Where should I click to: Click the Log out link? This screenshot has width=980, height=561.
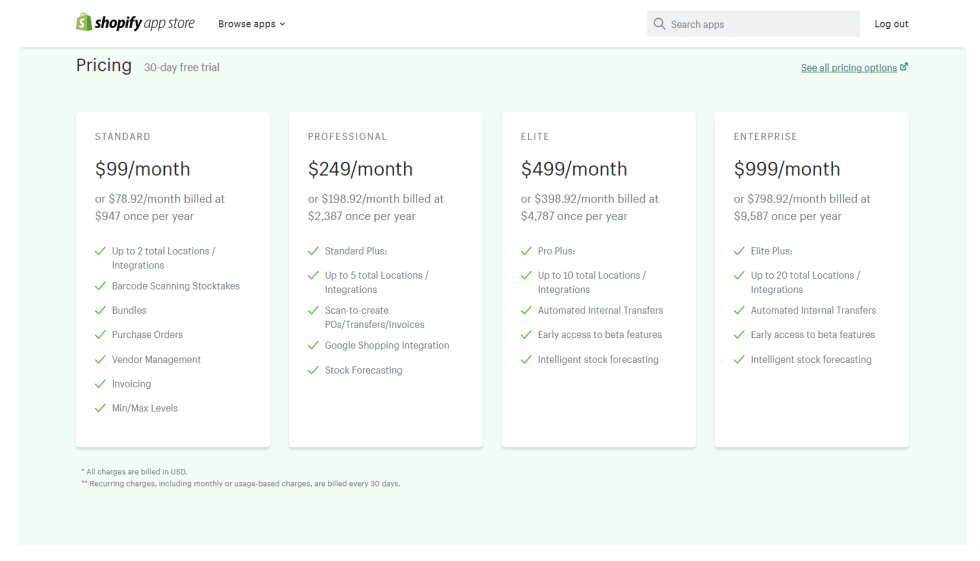891,24
